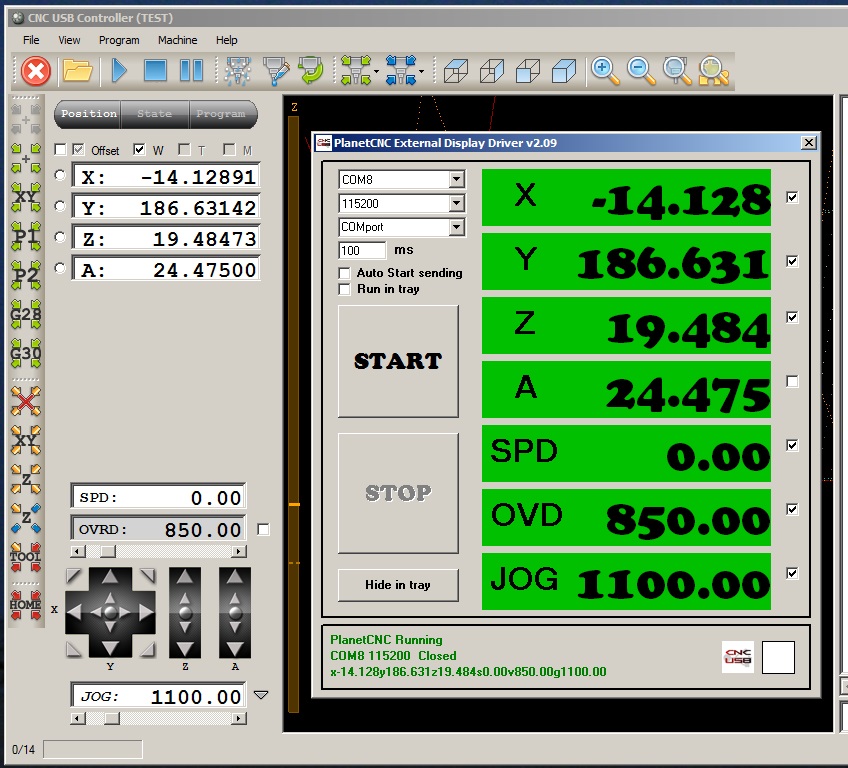Toggle the Offset checkbox
This screenshot has width=848, height=768.
pos(78,149)
